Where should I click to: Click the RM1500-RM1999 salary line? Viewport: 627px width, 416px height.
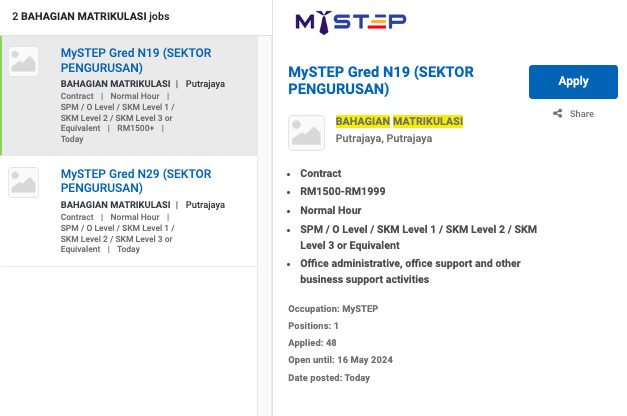tap(342, 192)
